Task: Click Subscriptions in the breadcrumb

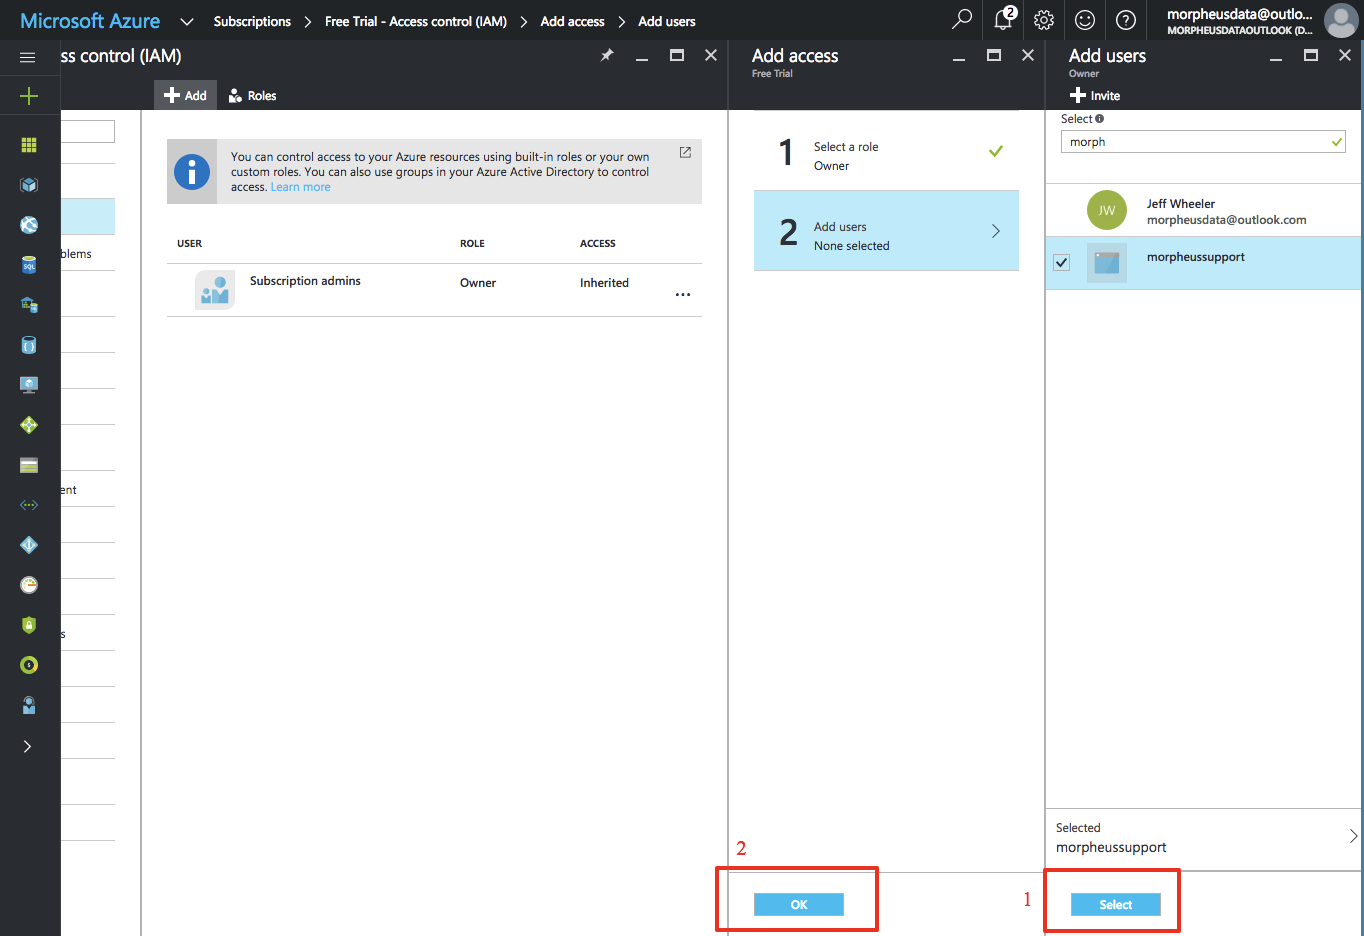Action: [x=252, y=21]
